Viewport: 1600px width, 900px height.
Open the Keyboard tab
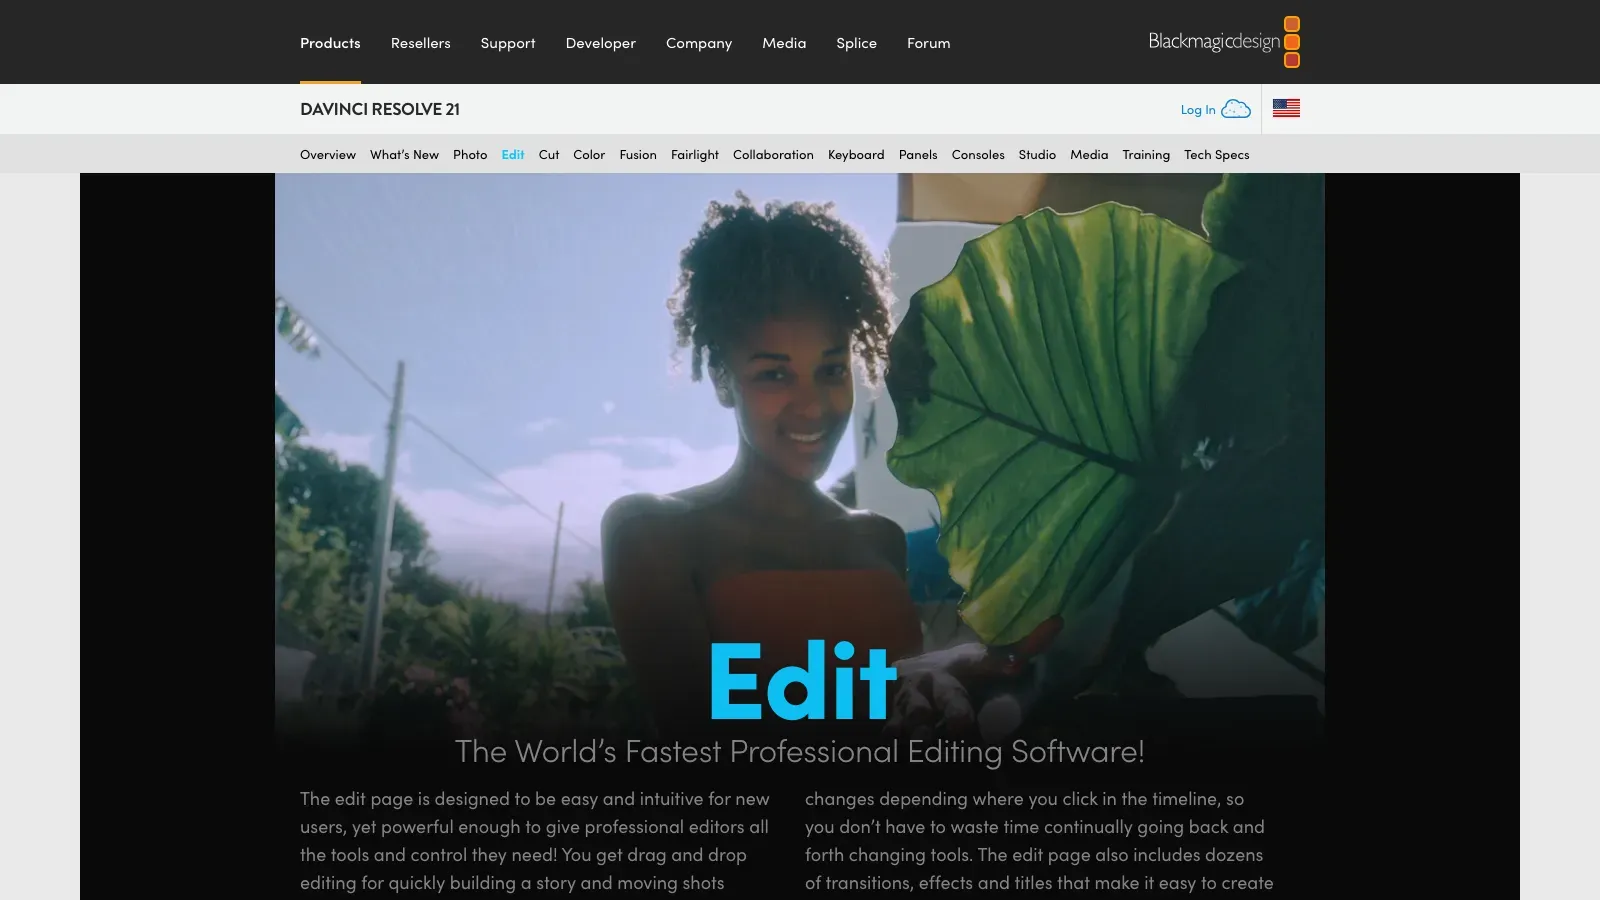[x=856, y=155]
